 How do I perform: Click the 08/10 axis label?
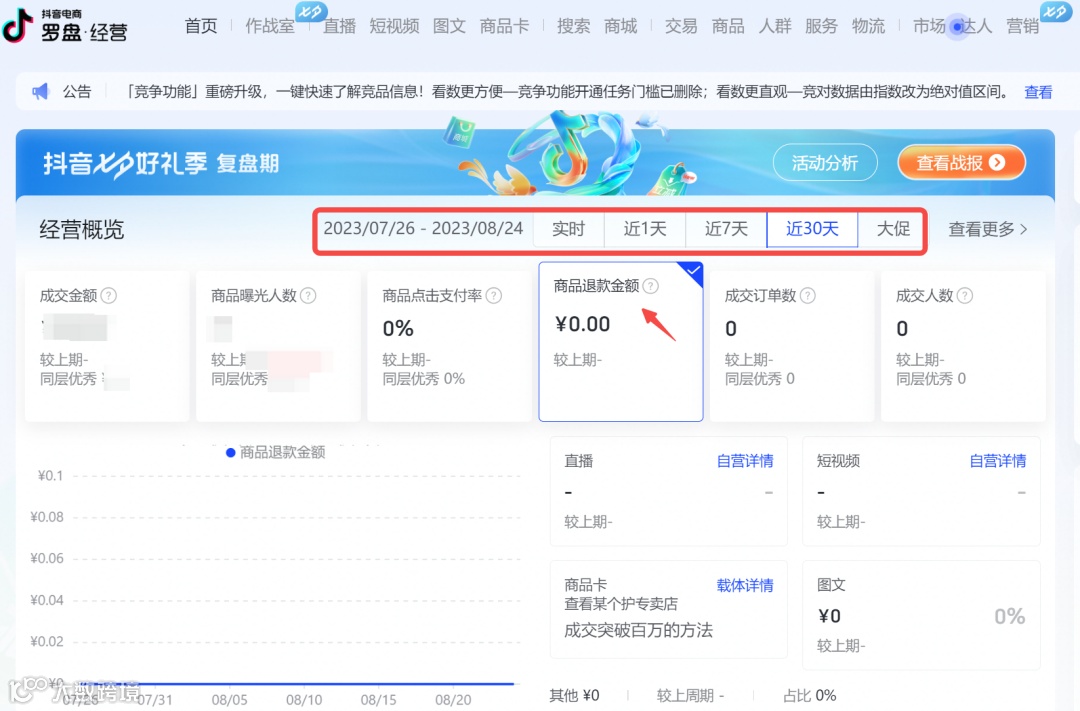(304, 700)
